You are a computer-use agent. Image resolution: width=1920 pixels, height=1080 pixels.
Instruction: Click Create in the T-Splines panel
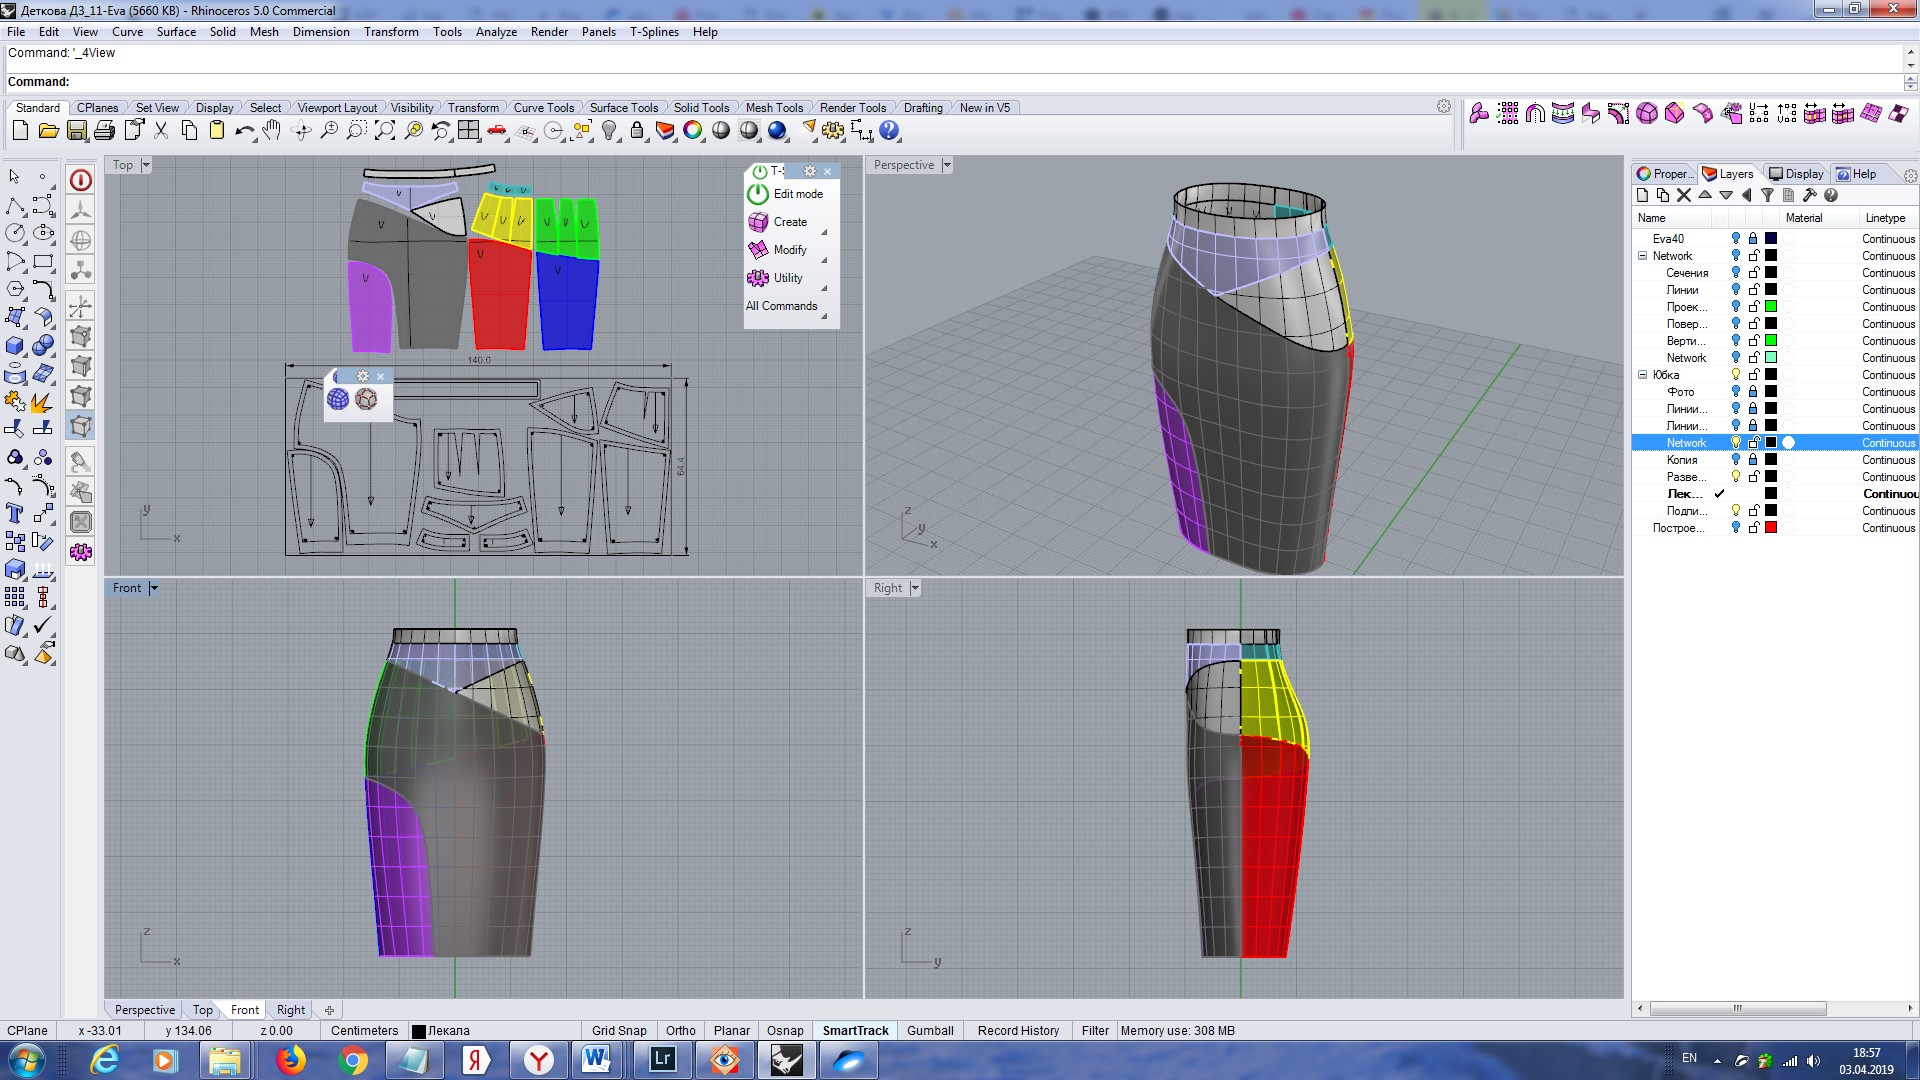[x=778, y=222]
